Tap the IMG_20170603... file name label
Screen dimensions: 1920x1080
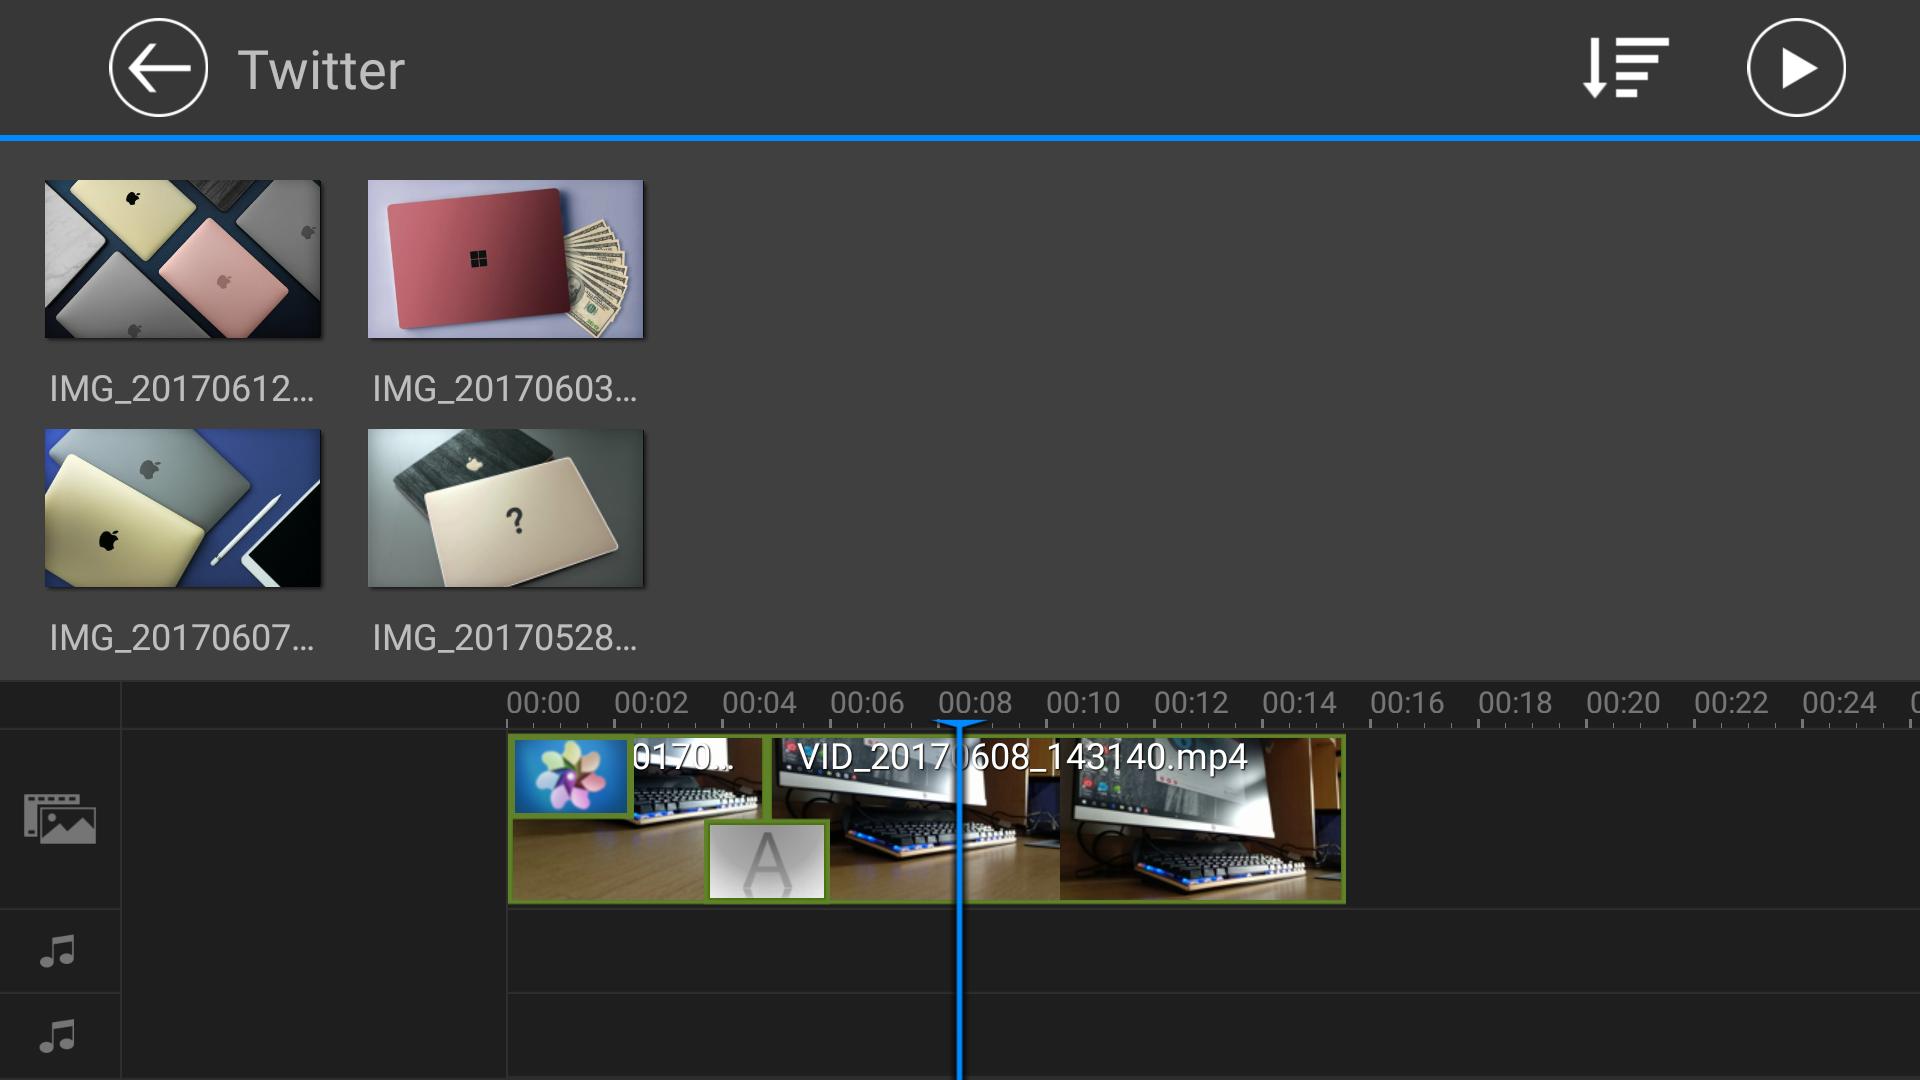coord(504,389)
